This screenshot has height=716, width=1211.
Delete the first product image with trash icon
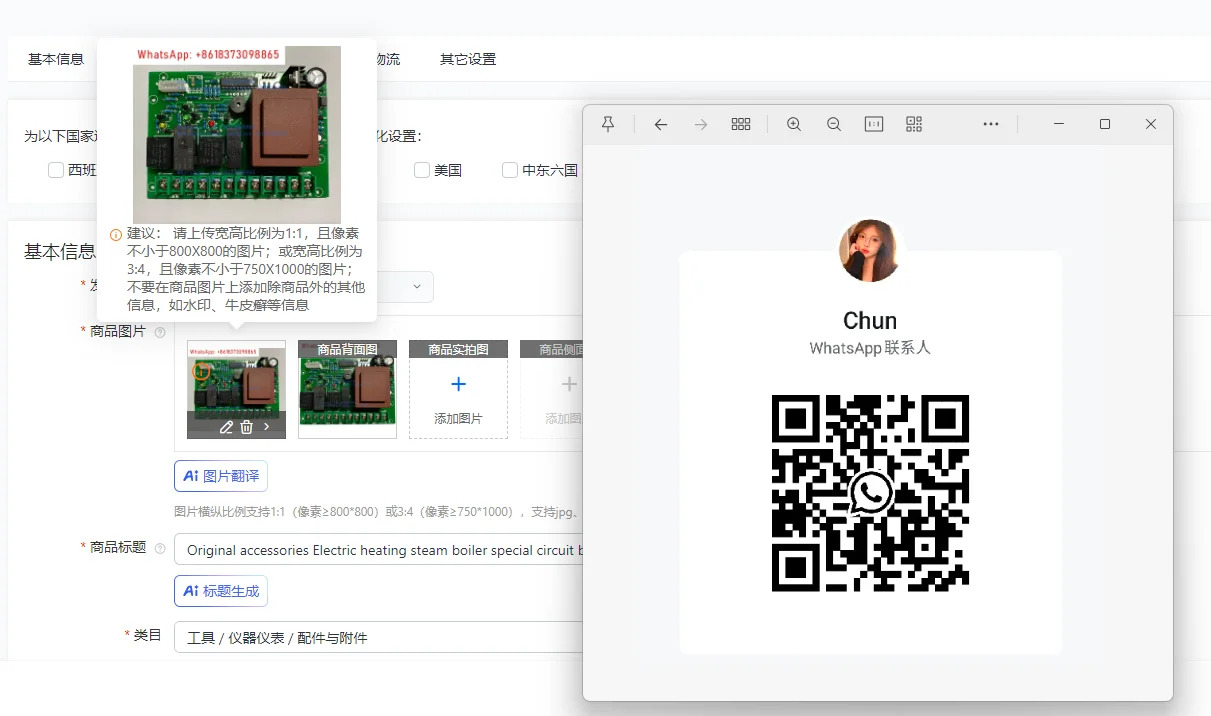point(247,427)
